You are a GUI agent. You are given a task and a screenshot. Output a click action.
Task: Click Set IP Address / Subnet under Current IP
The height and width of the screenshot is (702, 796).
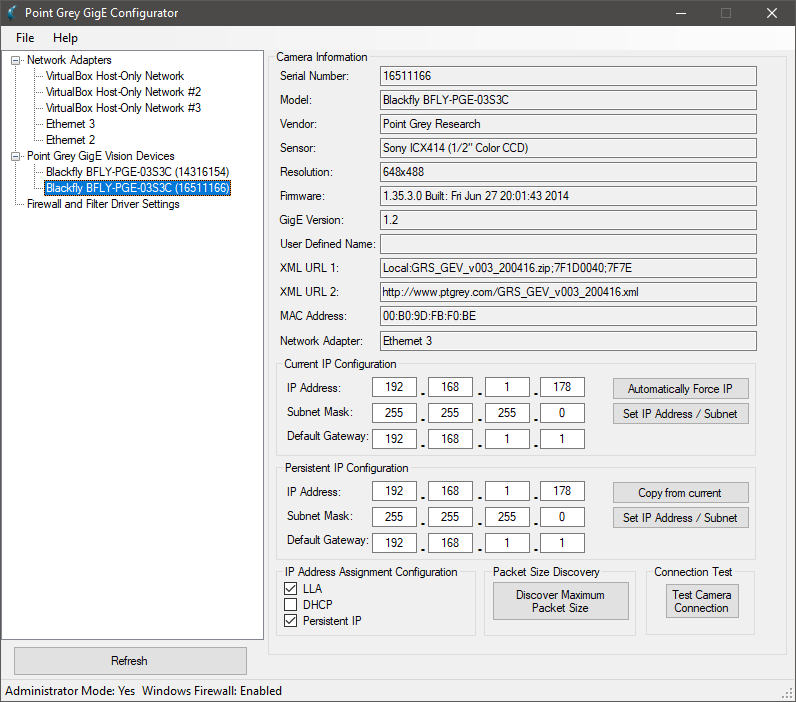pyautogui.click(x=680, y=414)
